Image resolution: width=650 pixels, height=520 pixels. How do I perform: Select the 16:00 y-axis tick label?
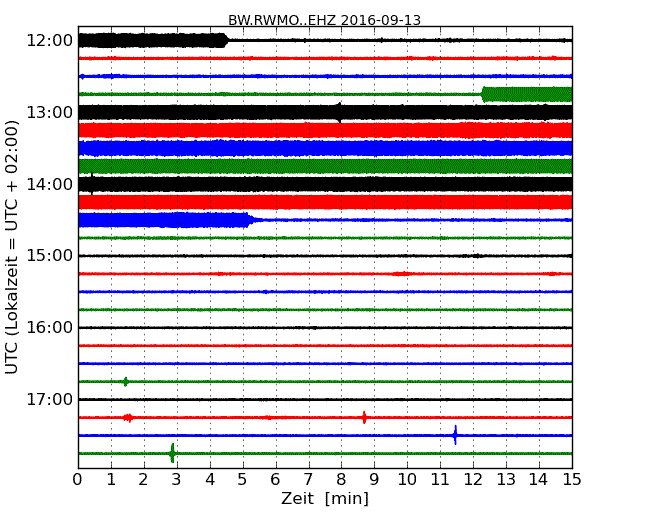50,328
